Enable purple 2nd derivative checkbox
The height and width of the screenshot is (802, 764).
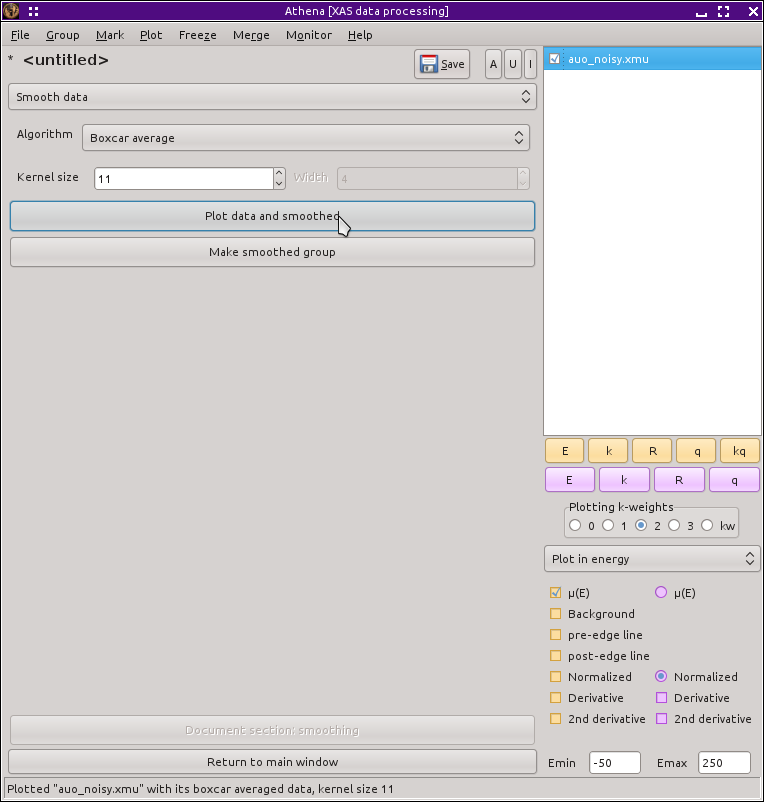coord(661,718)
